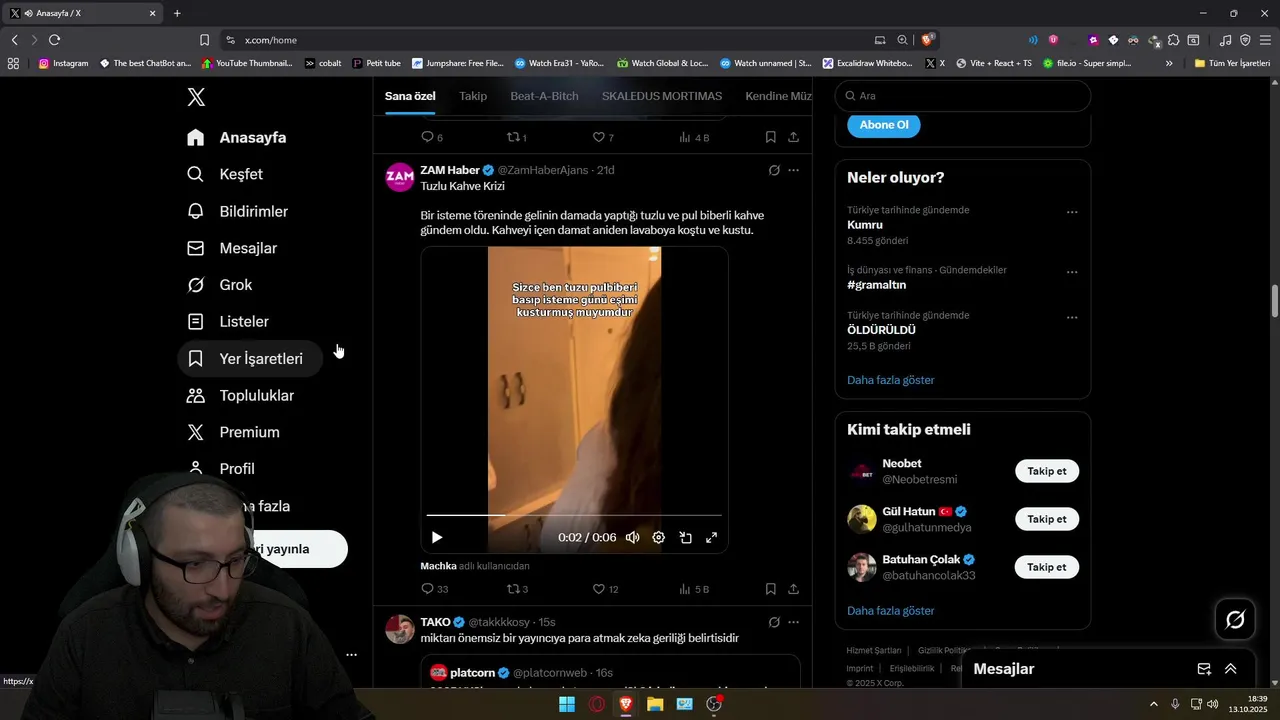This screenshot has height=720, width=1280.
Task: Open File Explorer from taskbar
Action: [x=655, y=704]
